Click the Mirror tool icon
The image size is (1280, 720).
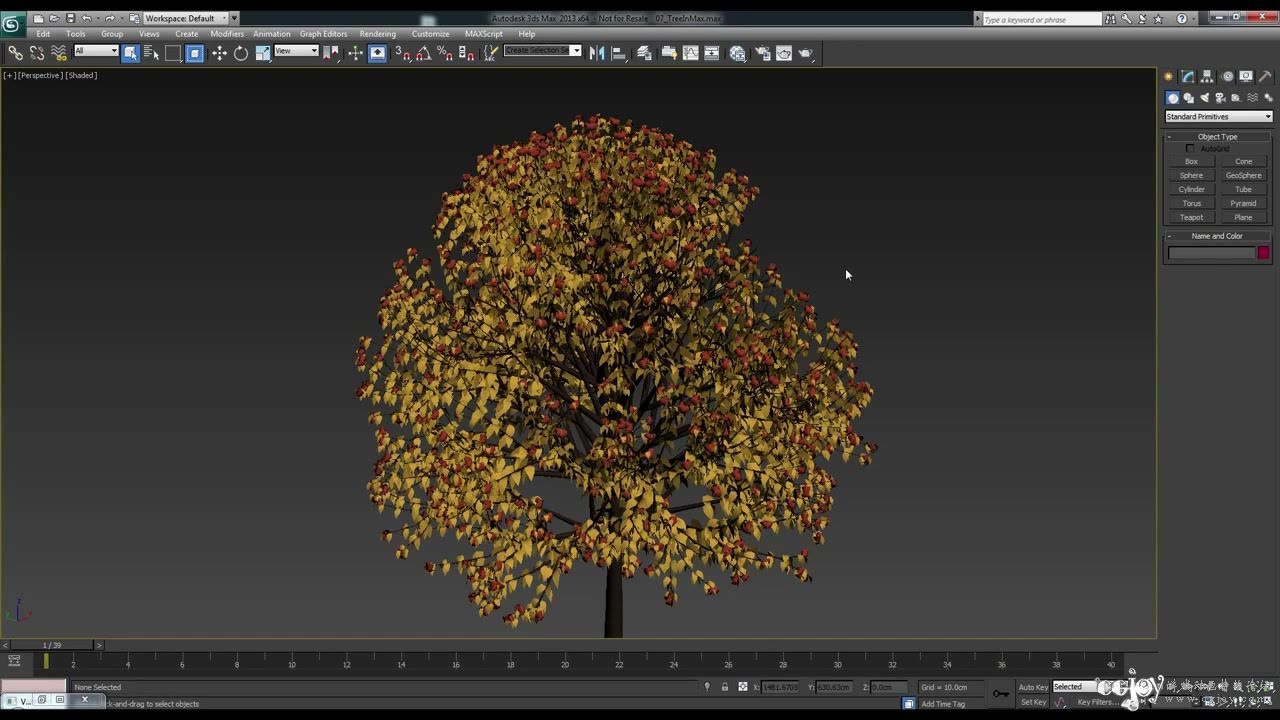coord(597,53)
